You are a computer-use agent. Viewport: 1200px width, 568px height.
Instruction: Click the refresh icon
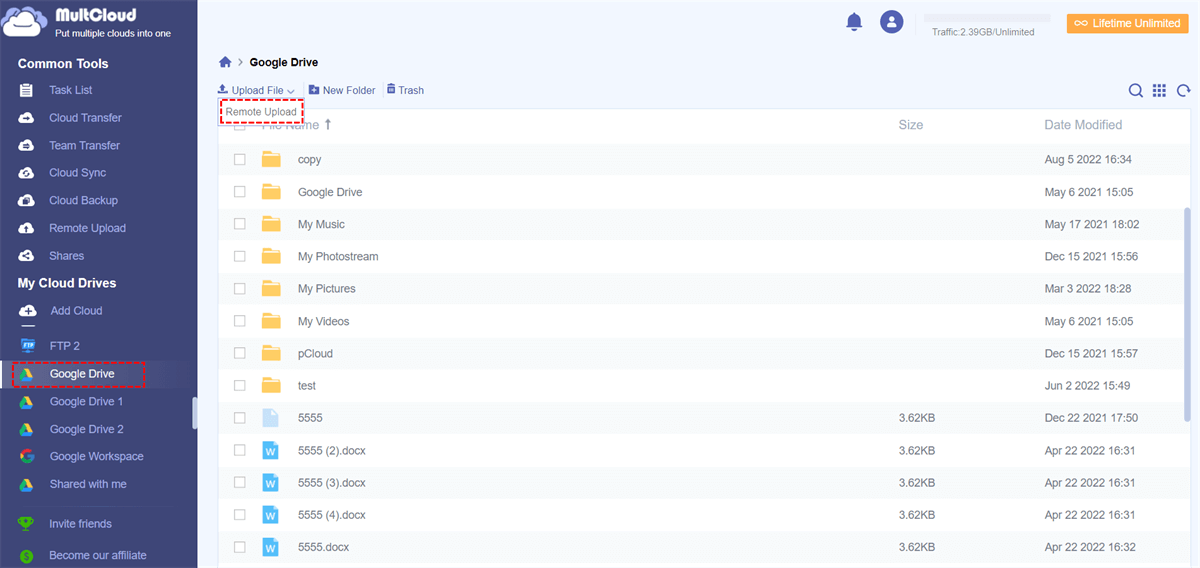coord(1184,90)
